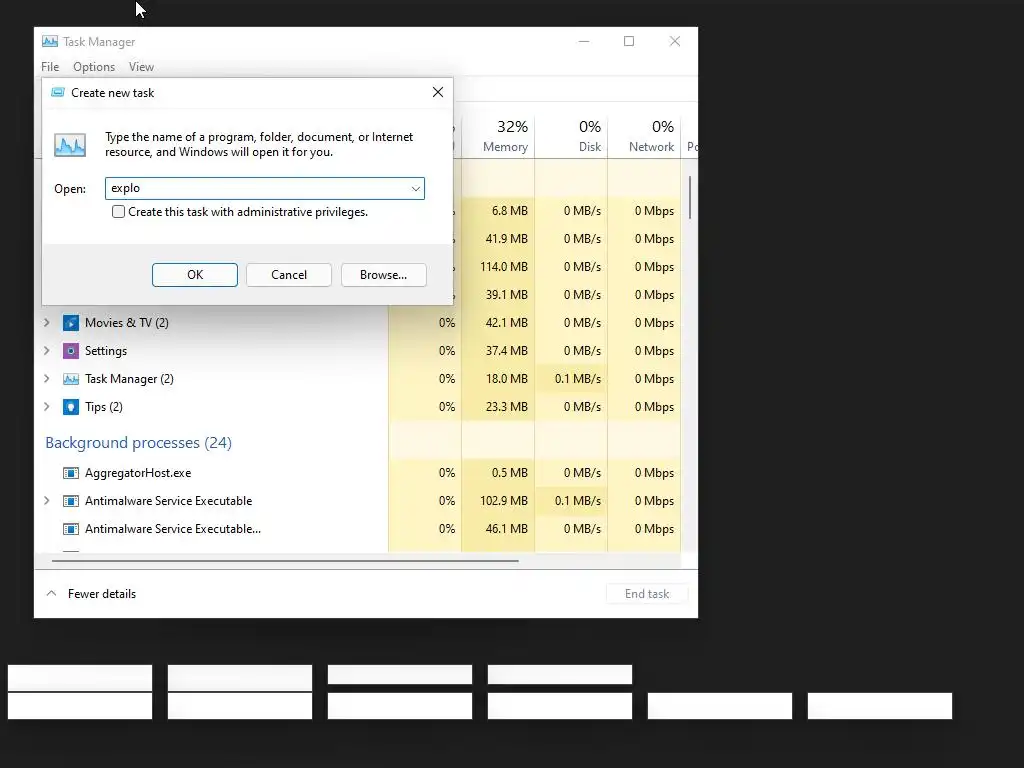
Task: Collapse view with Fewer details chevron
Action: pos(51,594)
